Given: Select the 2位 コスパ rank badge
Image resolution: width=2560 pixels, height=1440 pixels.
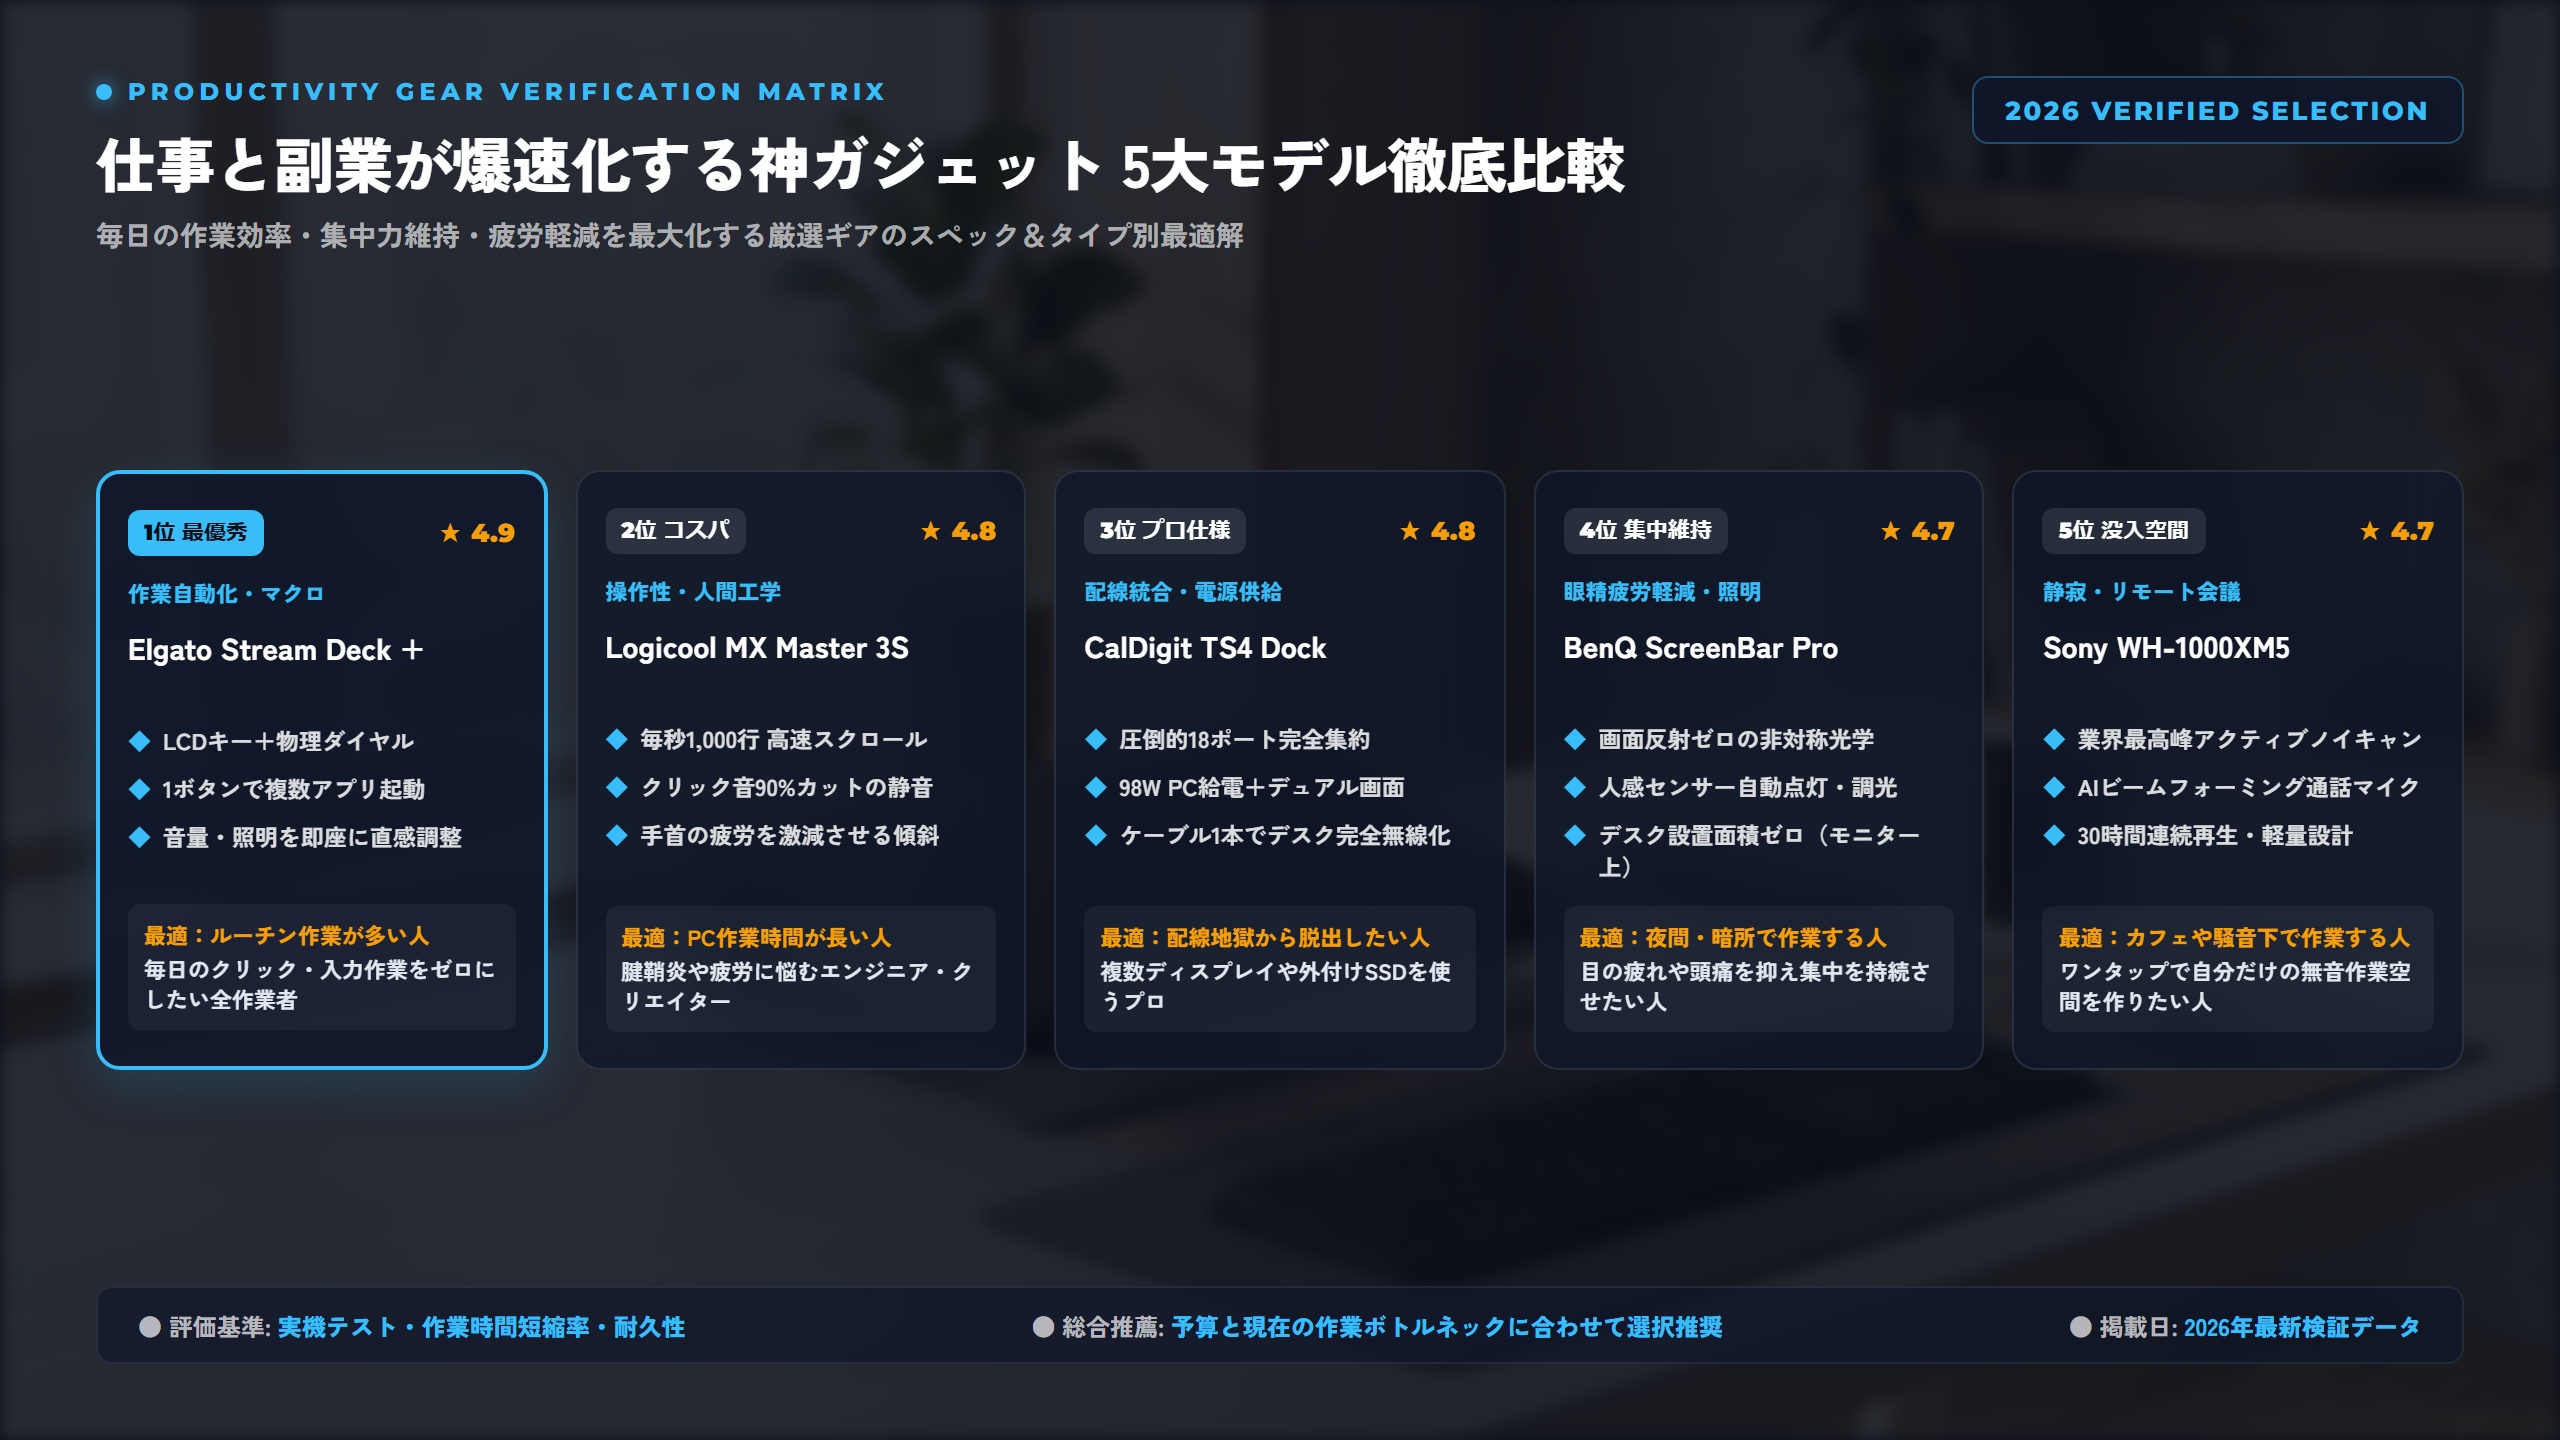Looking at the screenshot, I should click(x=675, y=530).
